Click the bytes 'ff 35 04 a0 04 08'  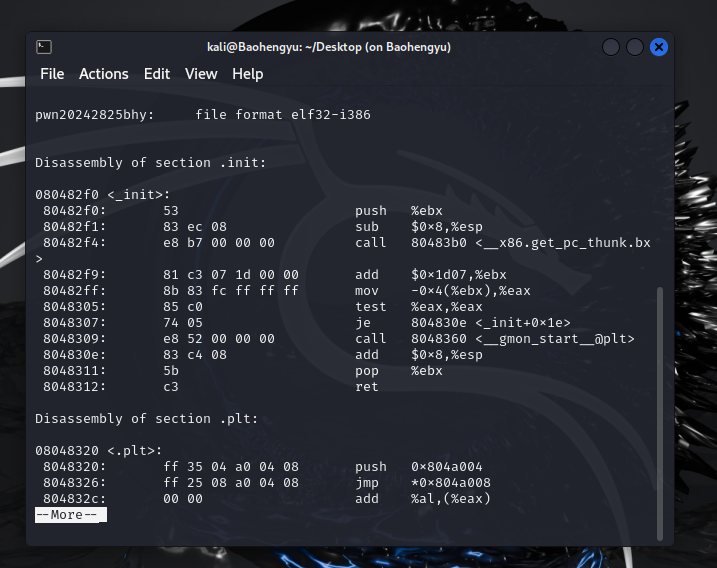(x=231, y=467)
